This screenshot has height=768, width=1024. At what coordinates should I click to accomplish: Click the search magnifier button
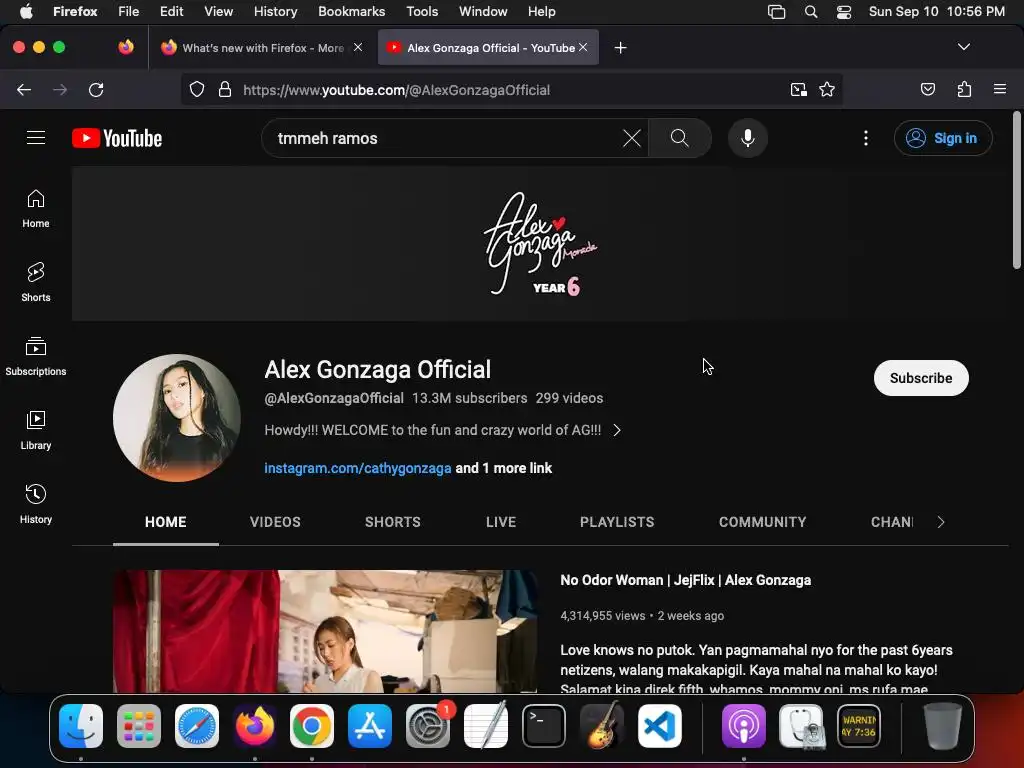680,138
